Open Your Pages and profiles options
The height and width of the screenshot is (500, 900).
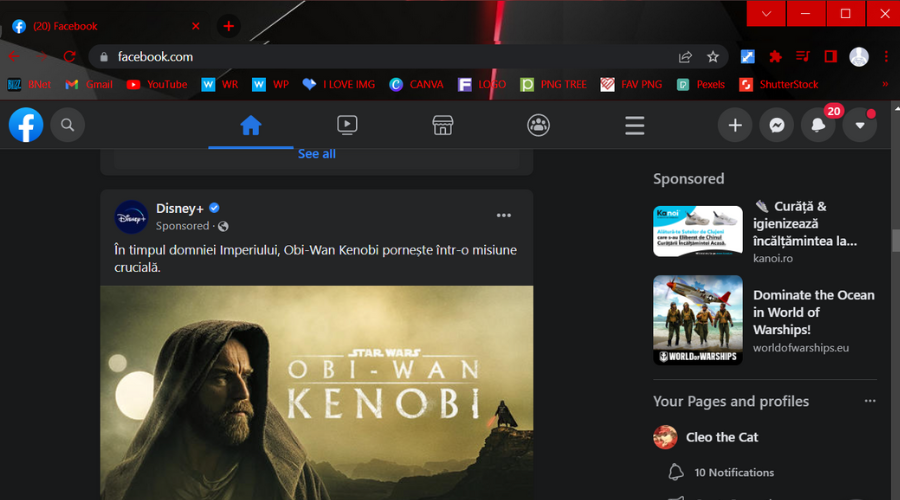click(x=870, y=401)
